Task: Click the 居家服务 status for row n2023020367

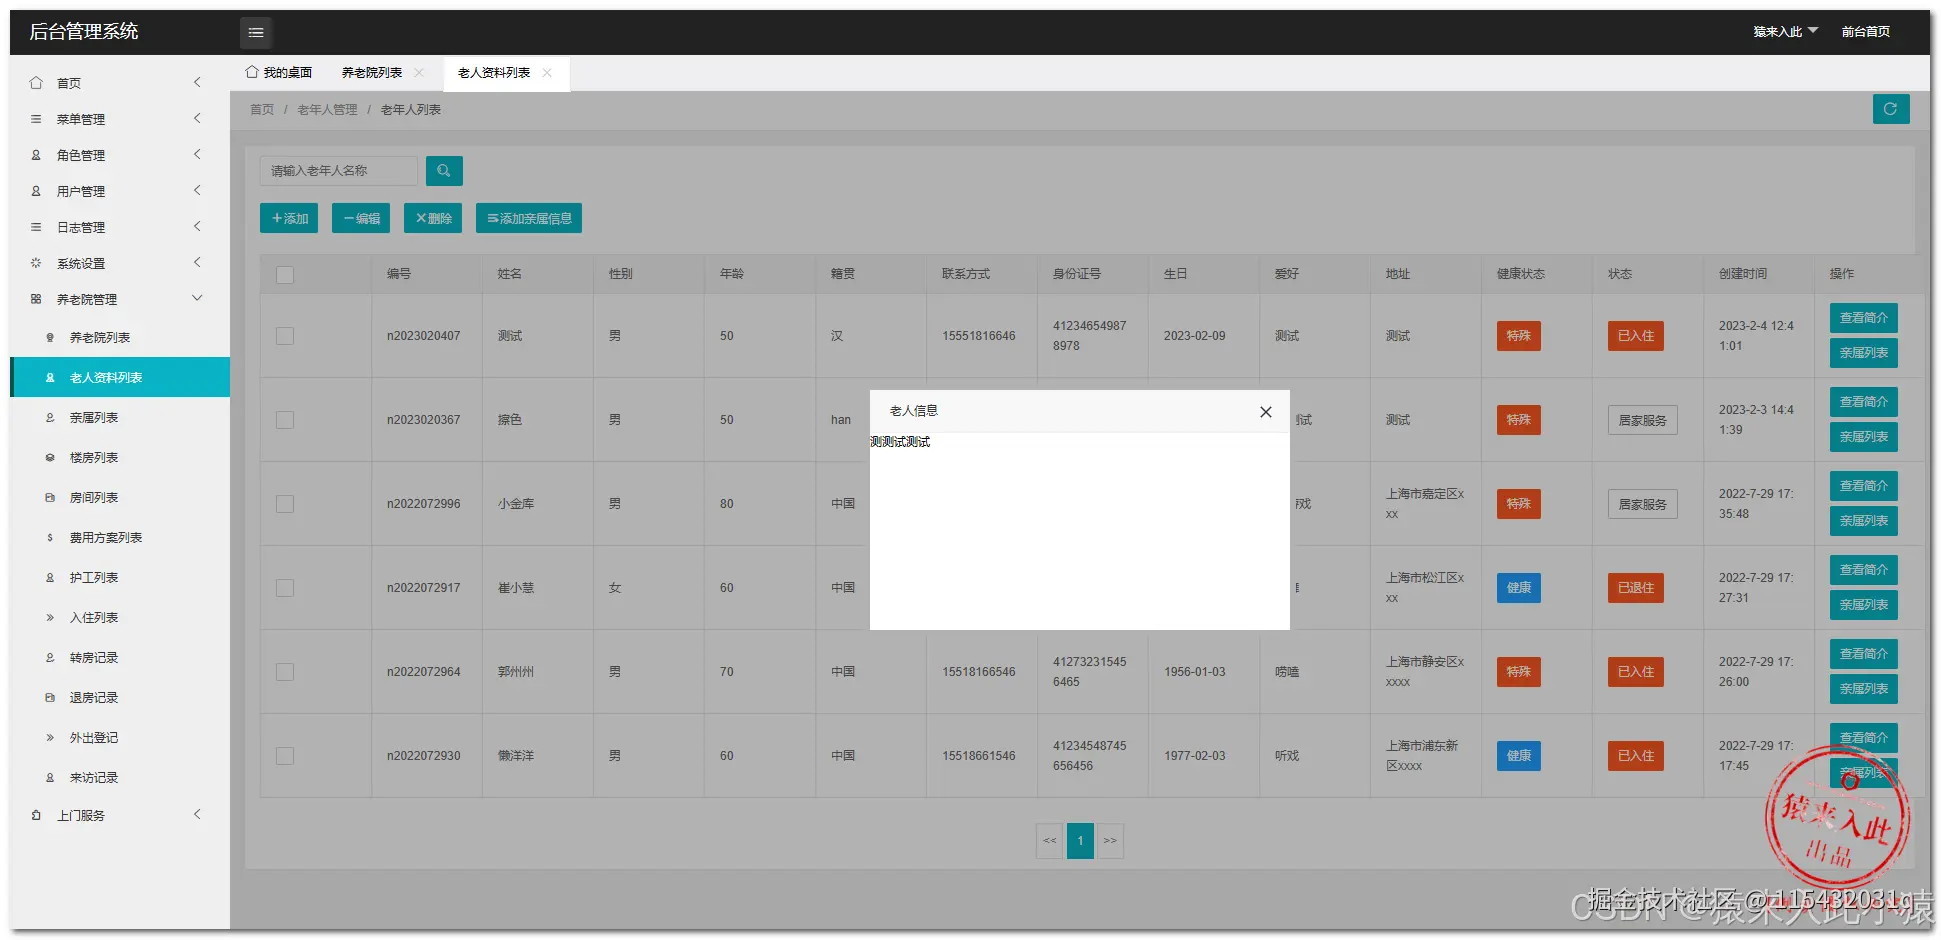Action: point(1643,421)
